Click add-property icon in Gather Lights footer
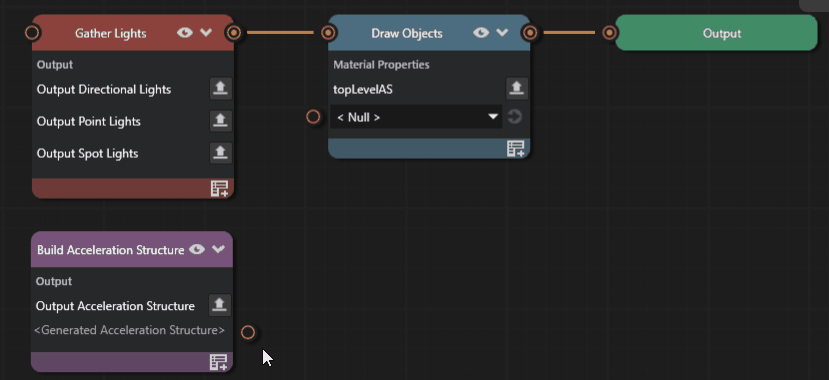The image size is (829, 380). 219,189
